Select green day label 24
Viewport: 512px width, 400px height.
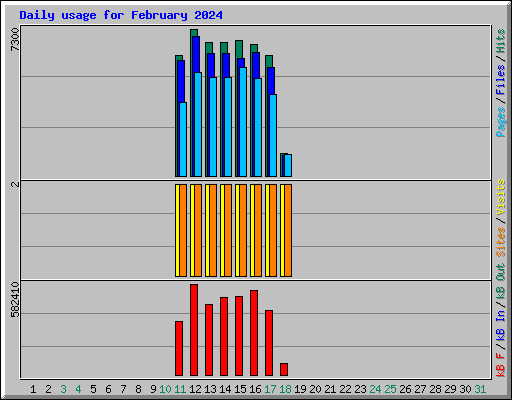(x=375, y=389)
